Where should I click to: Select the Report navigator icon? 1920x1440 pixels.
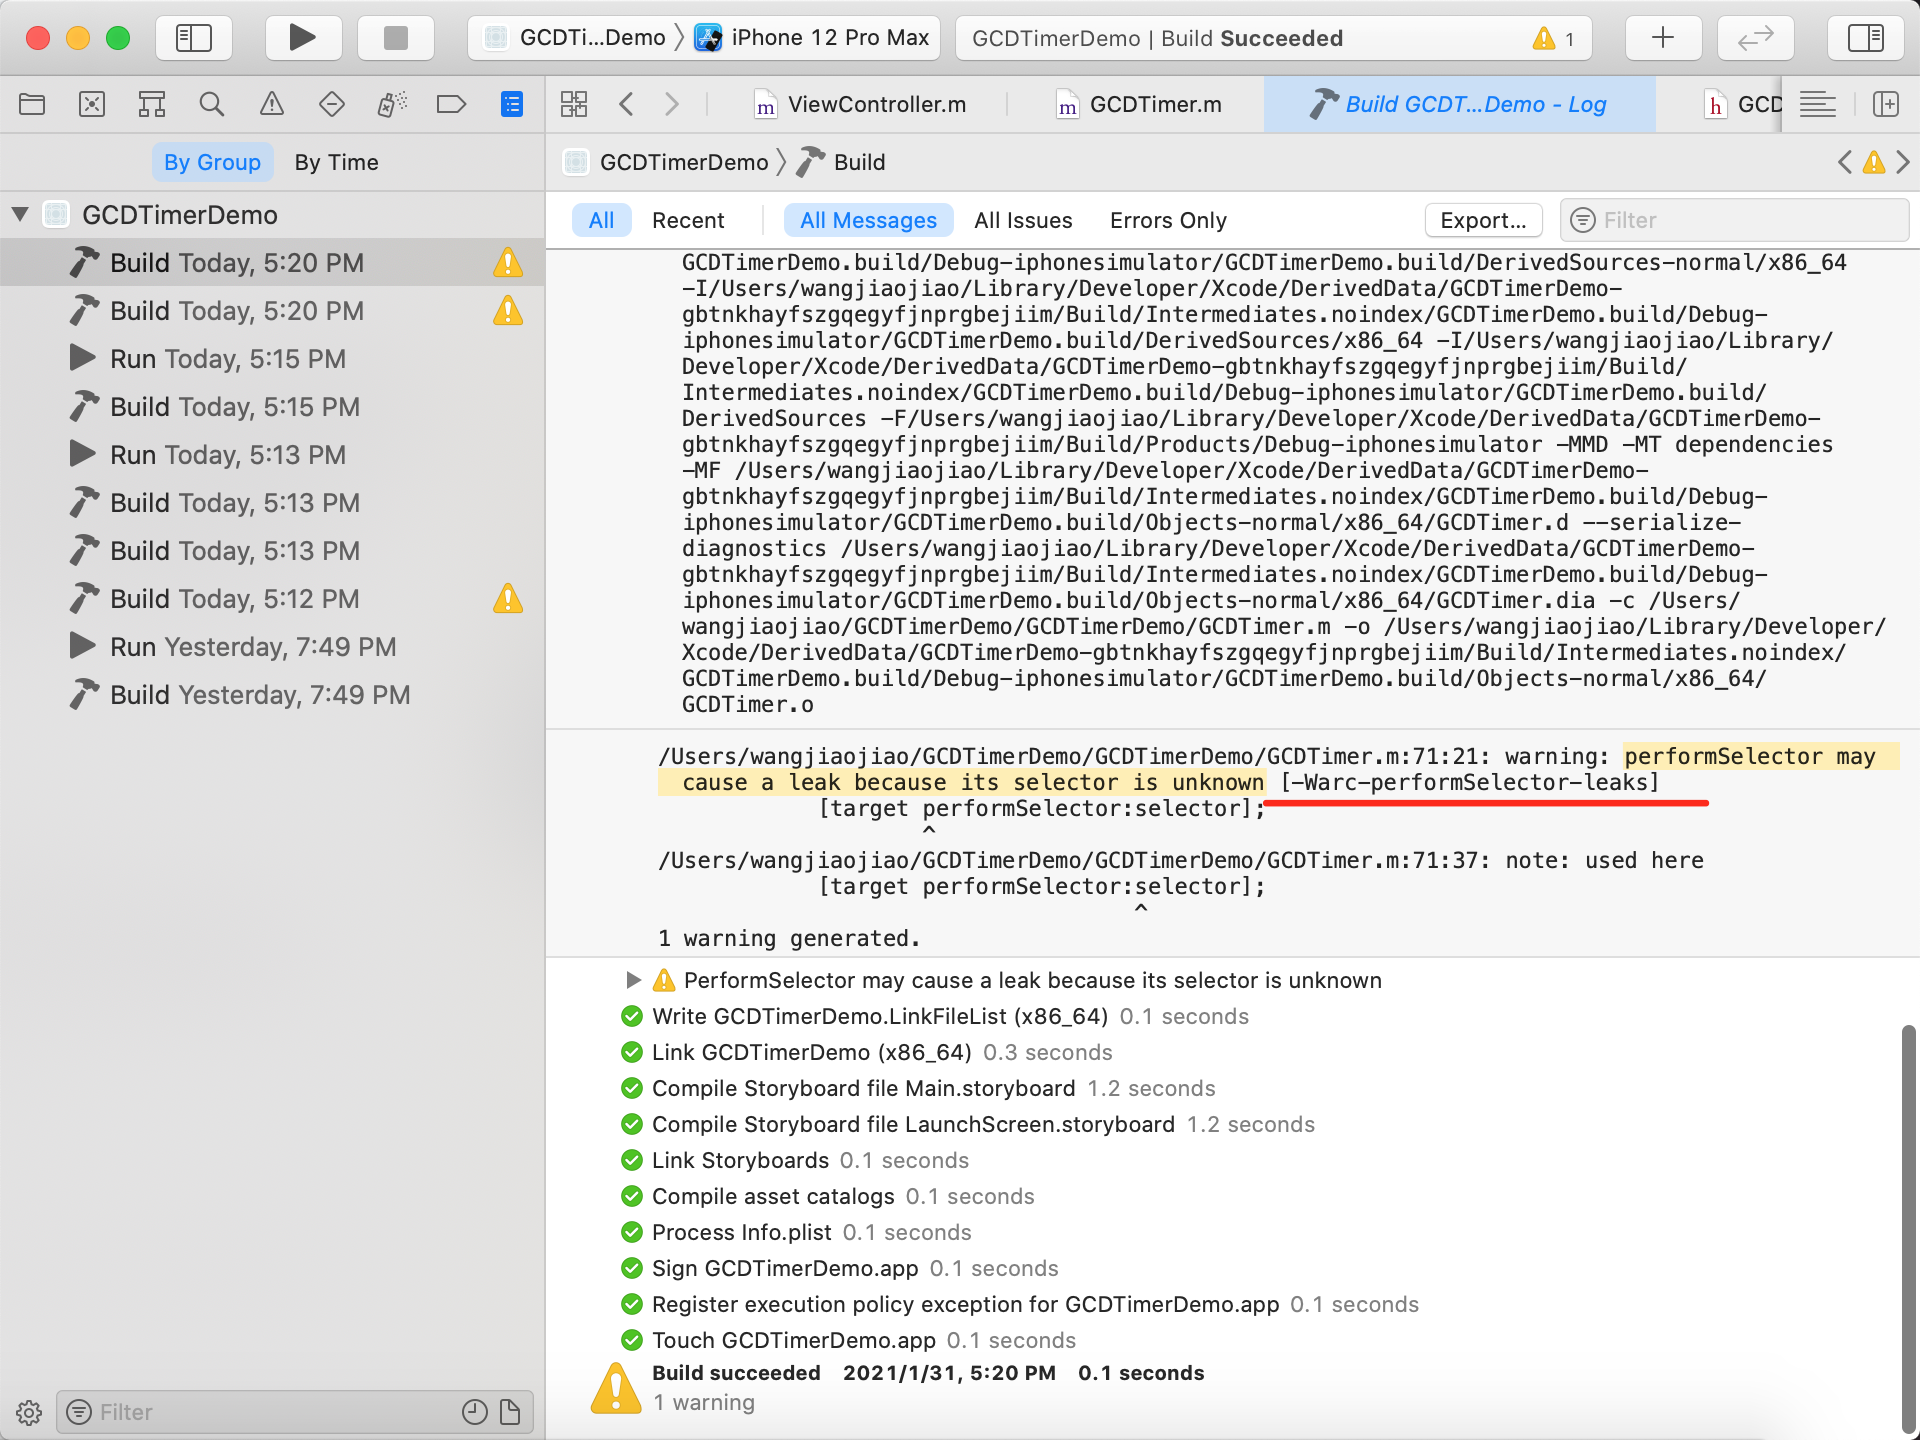pos(511,104)
